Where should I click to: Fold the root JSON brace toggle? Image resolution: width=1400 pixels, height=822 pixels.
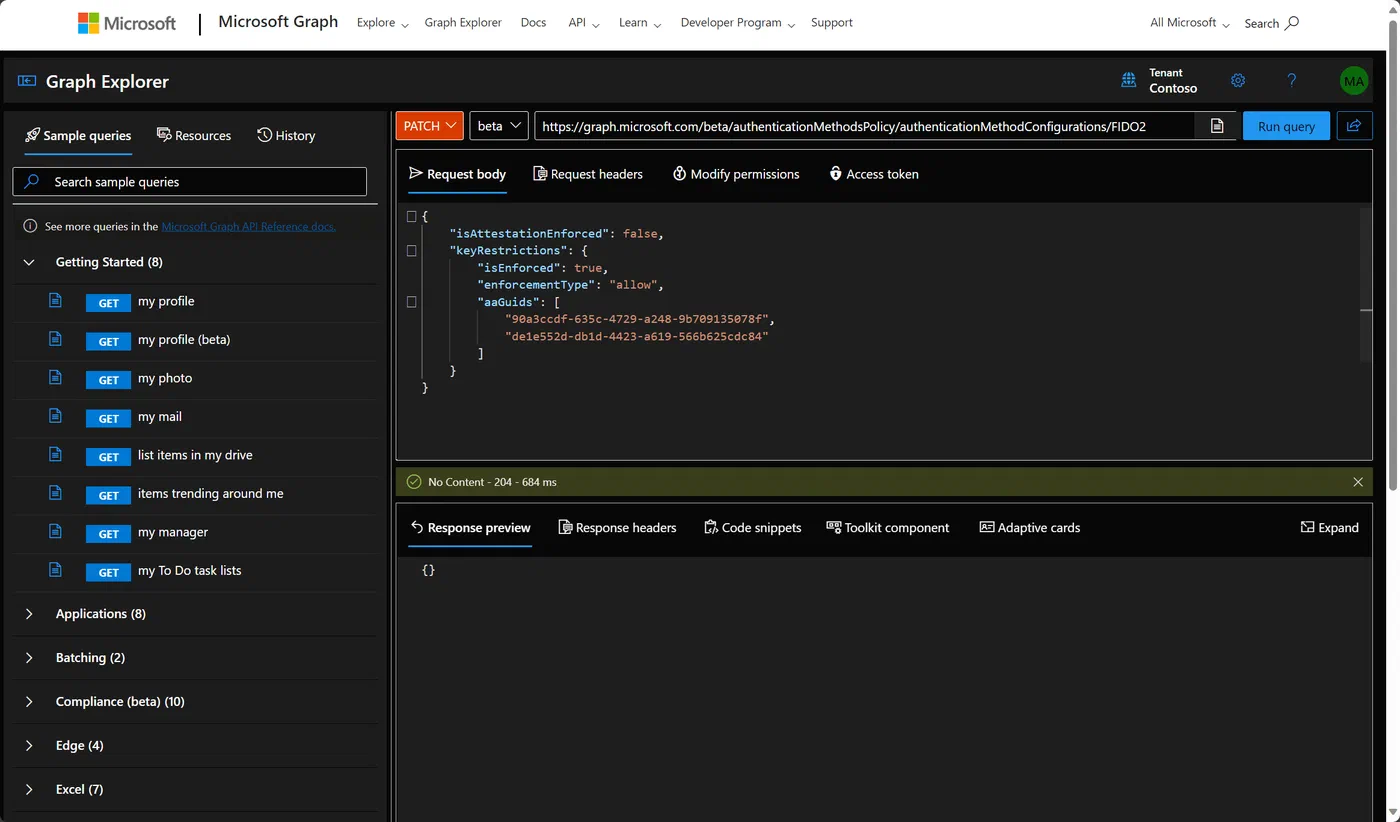411,216
